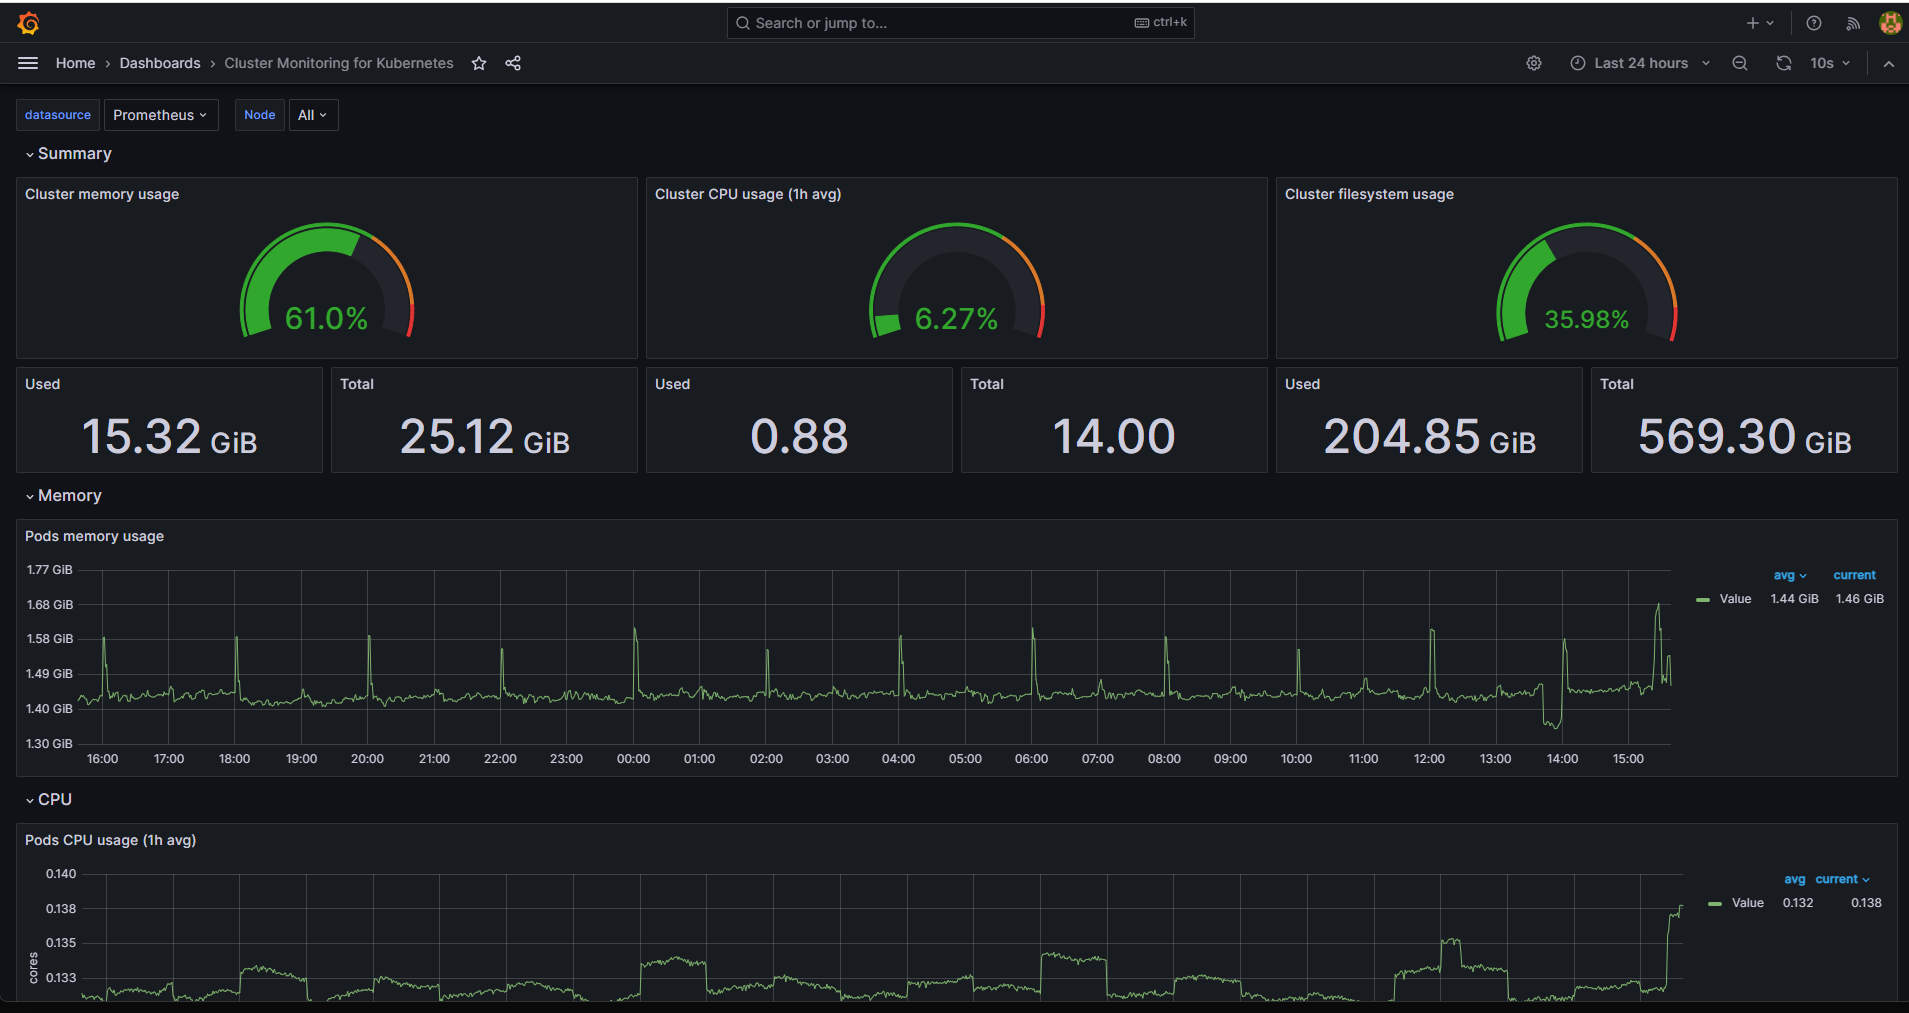Open dashboard settings gear
This screenshot has width=1909, height=1013.
[1533, 63]
